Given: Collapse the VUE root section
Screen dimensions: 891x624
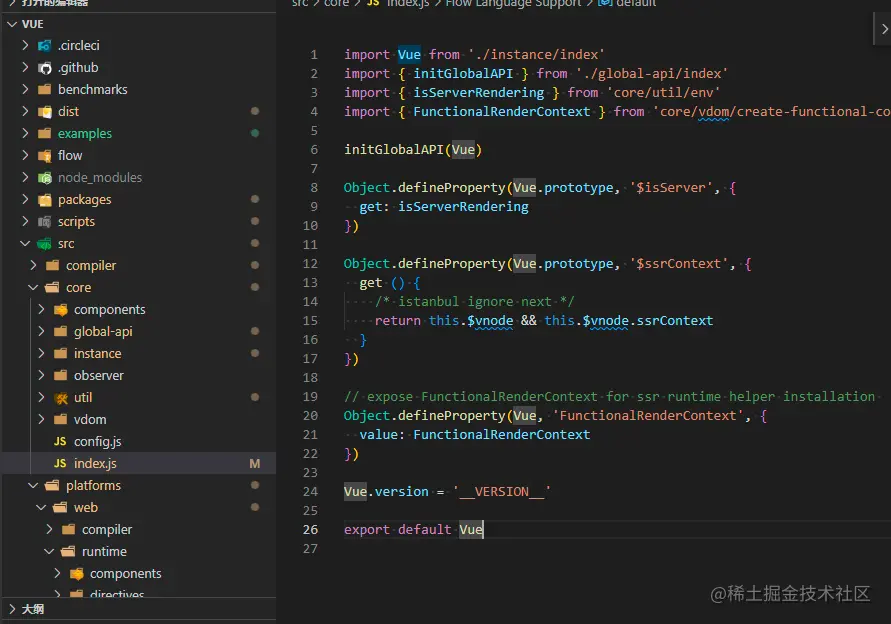Looking at the screenshot, I should click(12, 24).
